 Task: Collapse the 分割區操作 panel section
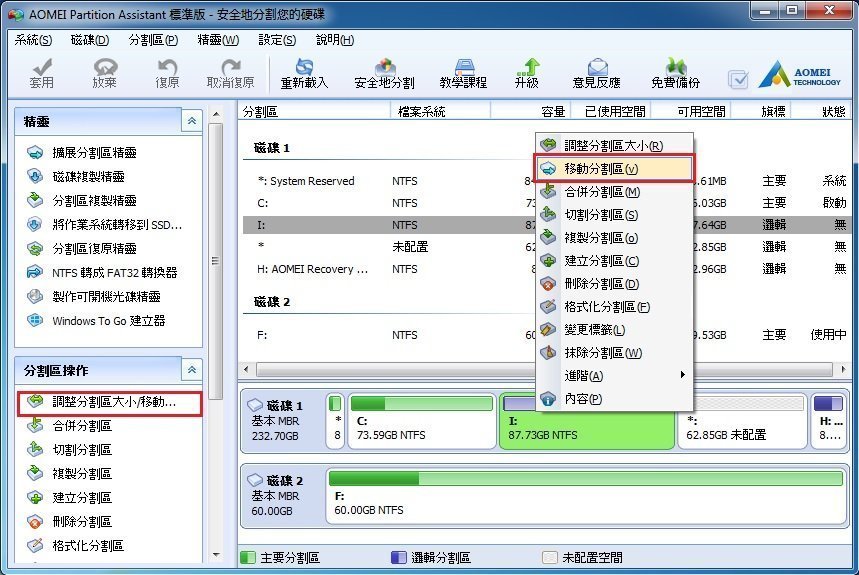coord(192,370)
